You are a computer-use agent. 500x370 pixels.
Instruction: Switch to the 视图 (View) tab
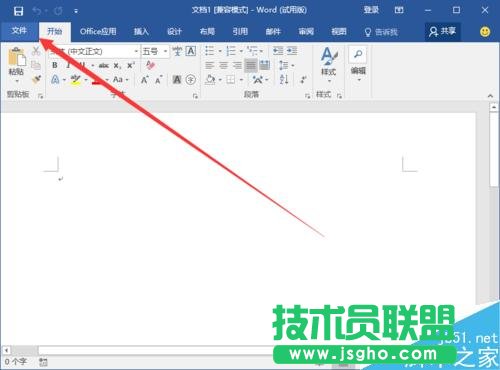pos(339,32)
